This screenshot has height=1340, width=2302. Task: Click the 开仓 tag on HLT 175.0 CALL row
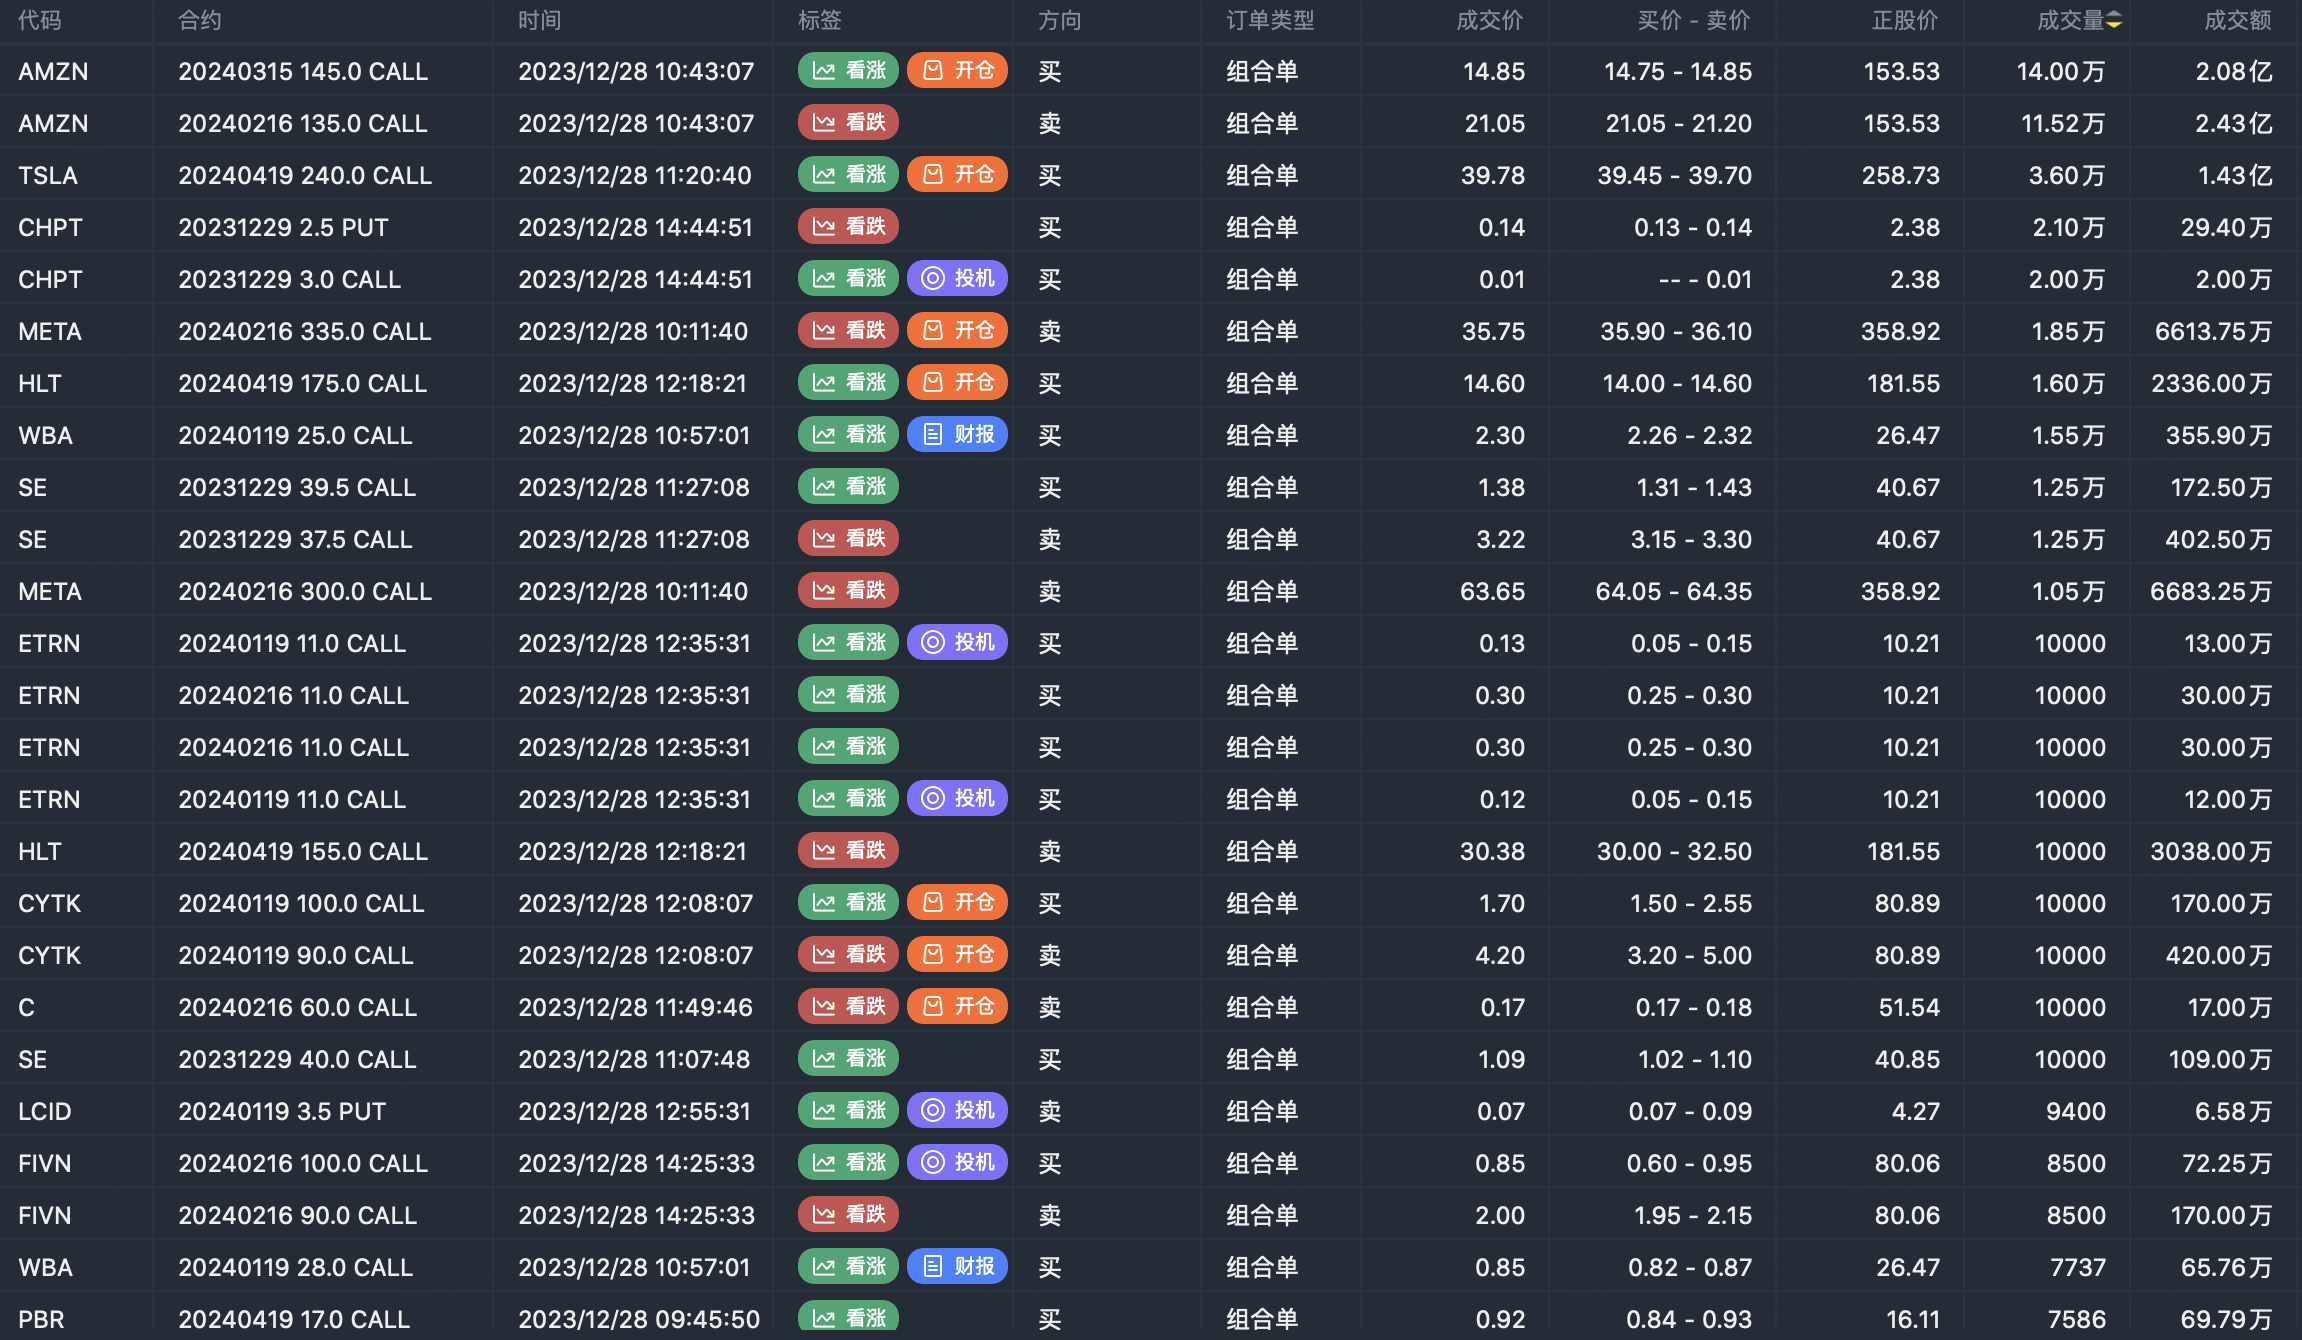tap(957, 382)
